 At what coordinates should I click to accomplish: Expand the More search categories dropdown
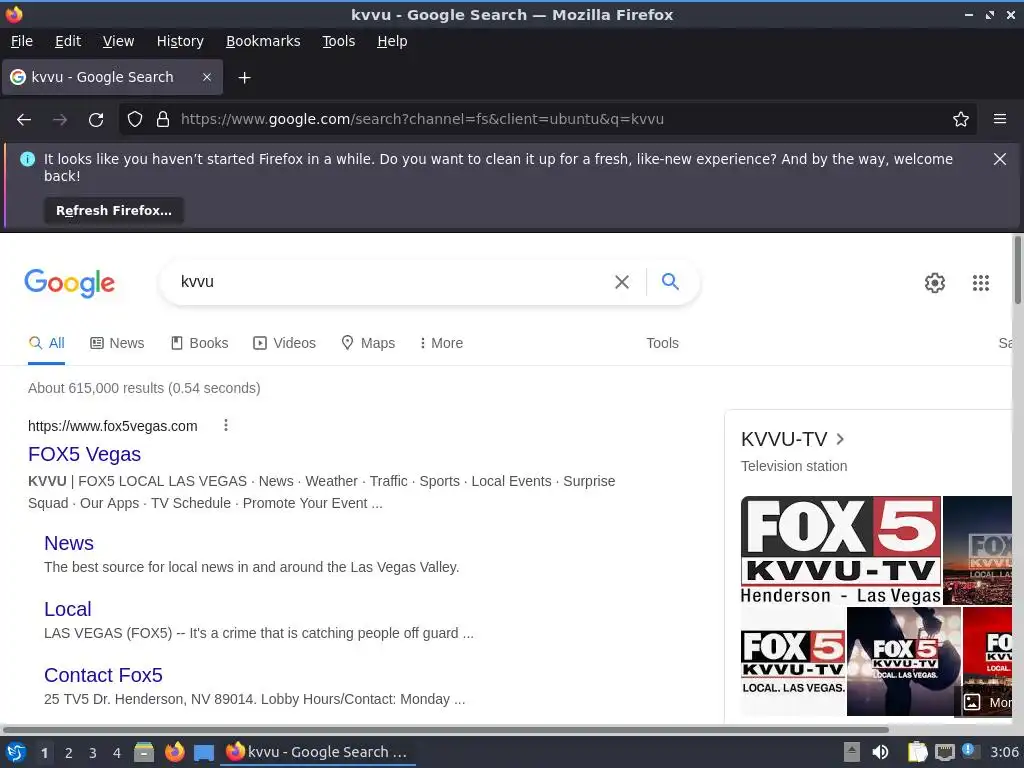click(441, 343)
